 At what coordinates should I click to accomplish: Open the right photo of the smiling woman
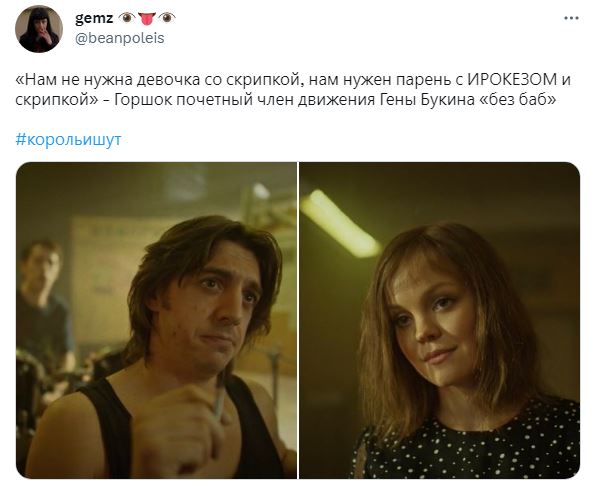click(x=439, y=320)
